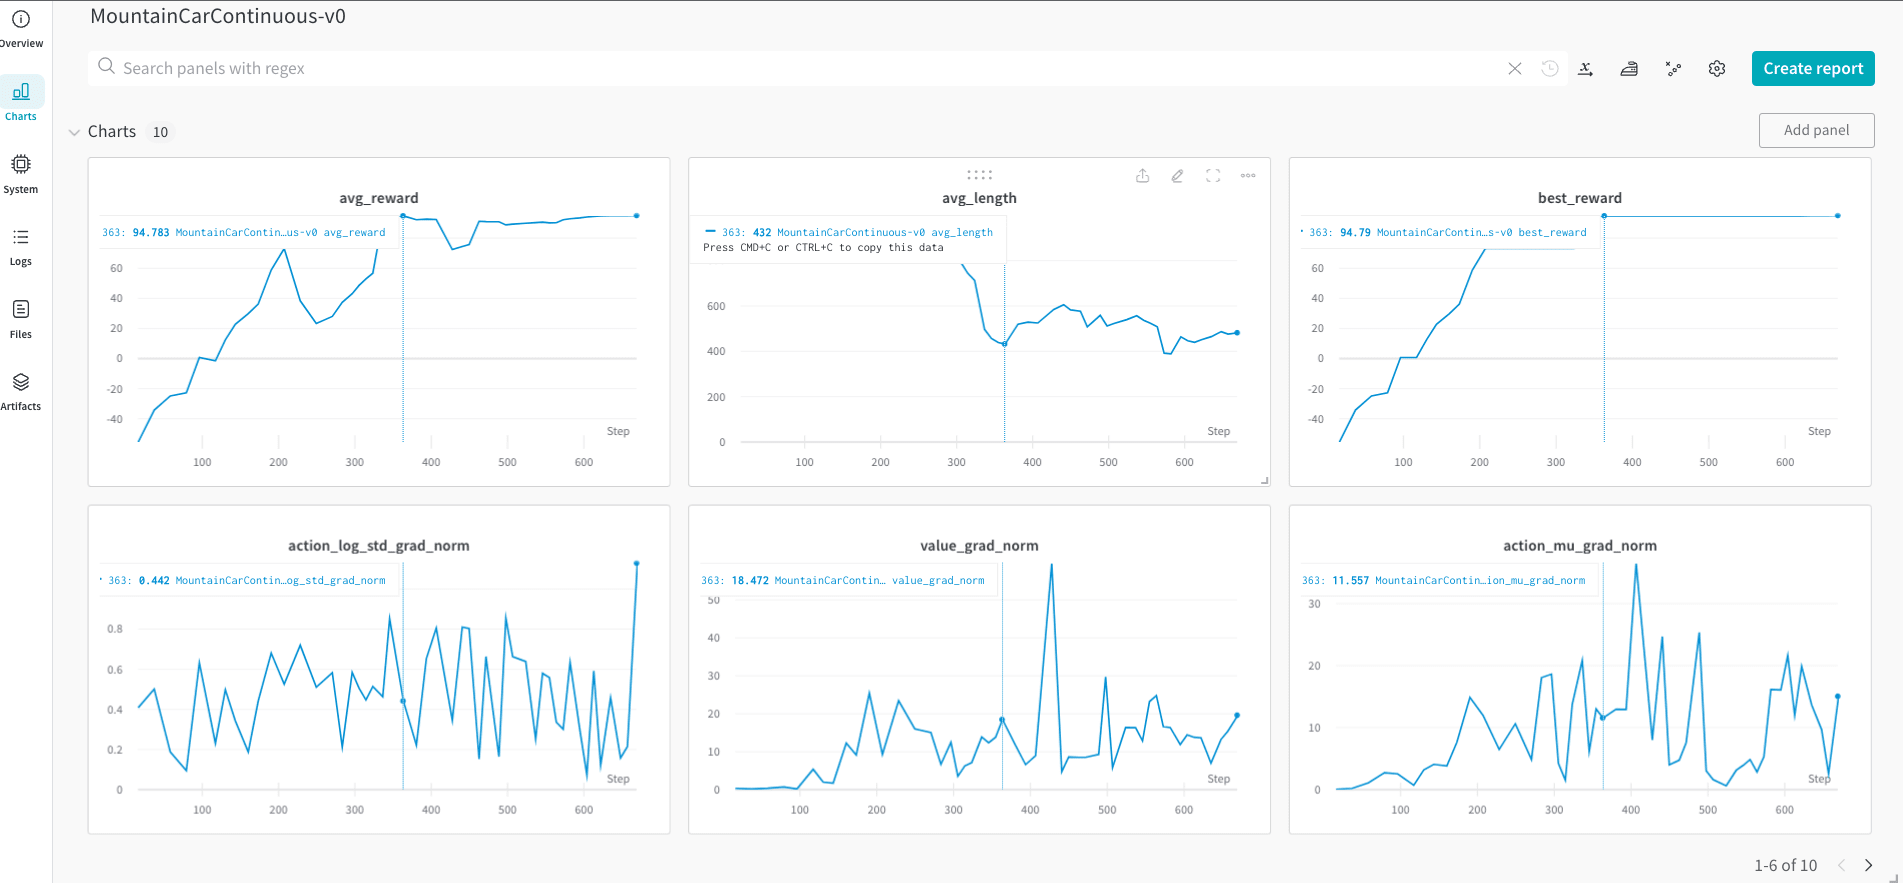Image resolution: width=1903 pixels, height=883 pixels.
Task: Click value_grad_norm highest spike peak
Action: pyautogui.click(x=1051, y=565)
